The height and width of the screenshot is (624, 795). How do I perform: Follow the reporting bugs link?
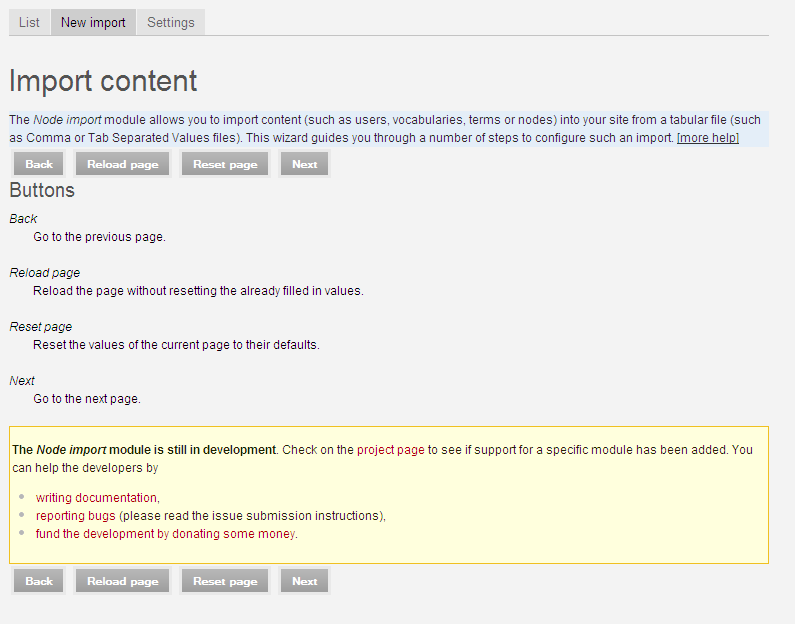tap(76, 516)
